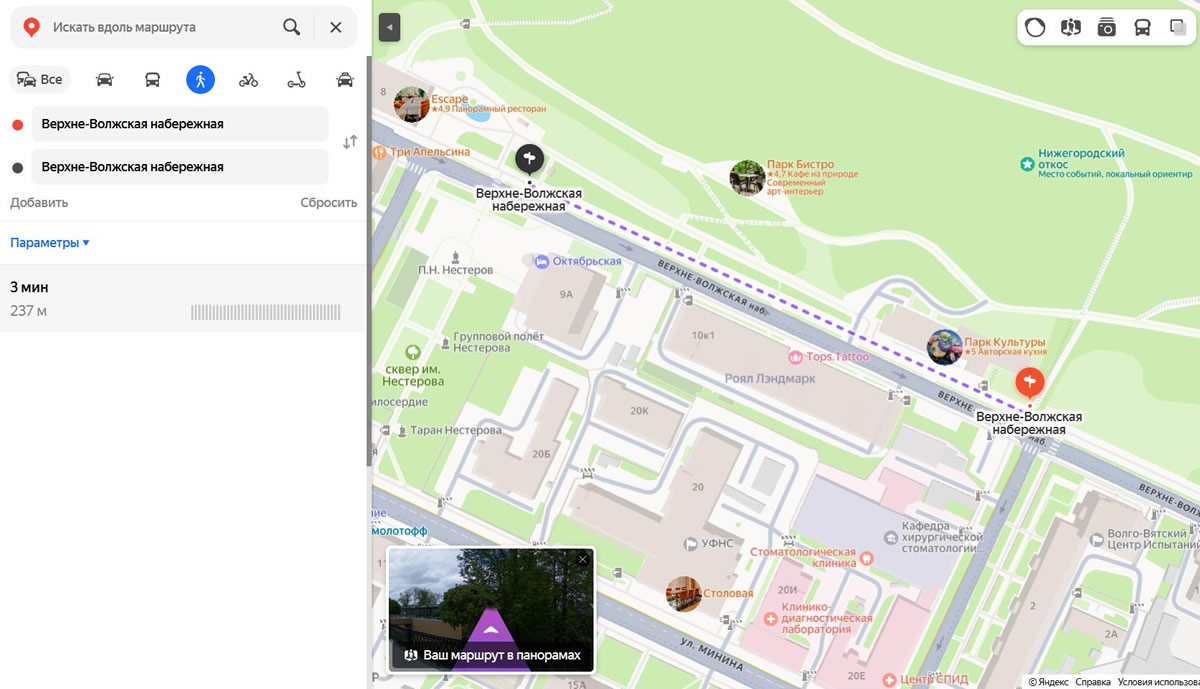The width and height of the screenshot is (1200, 689).
Task: Open the 'Парк Бистро' cafe marker
Action: 747,178
